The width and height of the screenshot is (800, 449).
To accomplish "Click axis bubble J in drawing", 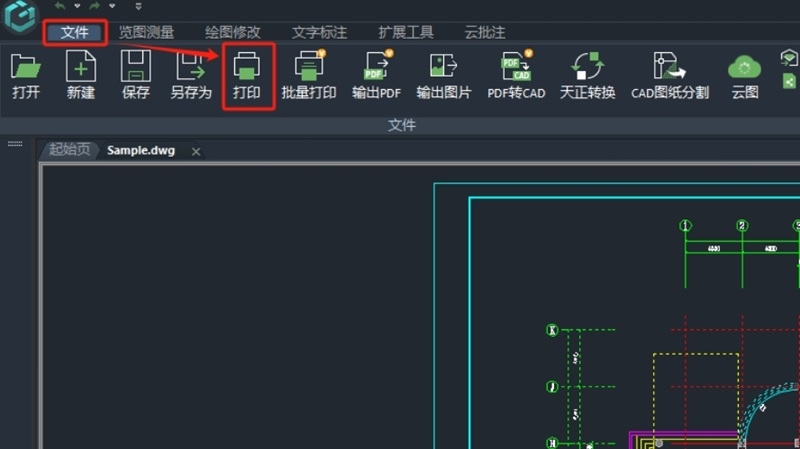I will click(552, 387).
